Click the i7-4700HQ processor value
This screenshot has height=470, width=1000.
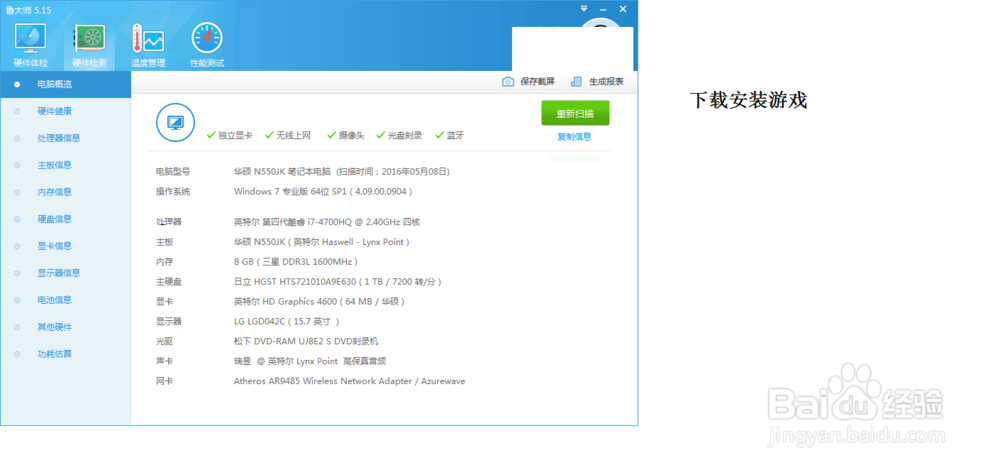coord(327,222)
